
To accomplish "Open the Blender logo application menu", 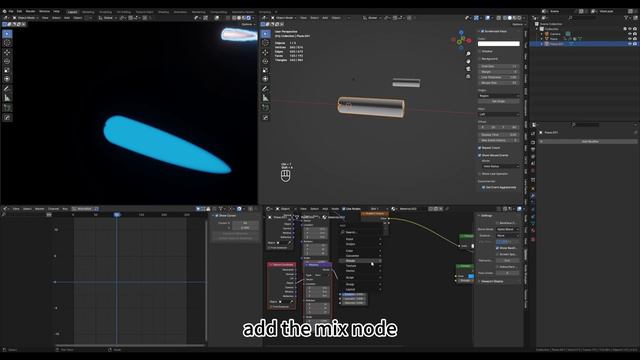I will click(4, 11).
